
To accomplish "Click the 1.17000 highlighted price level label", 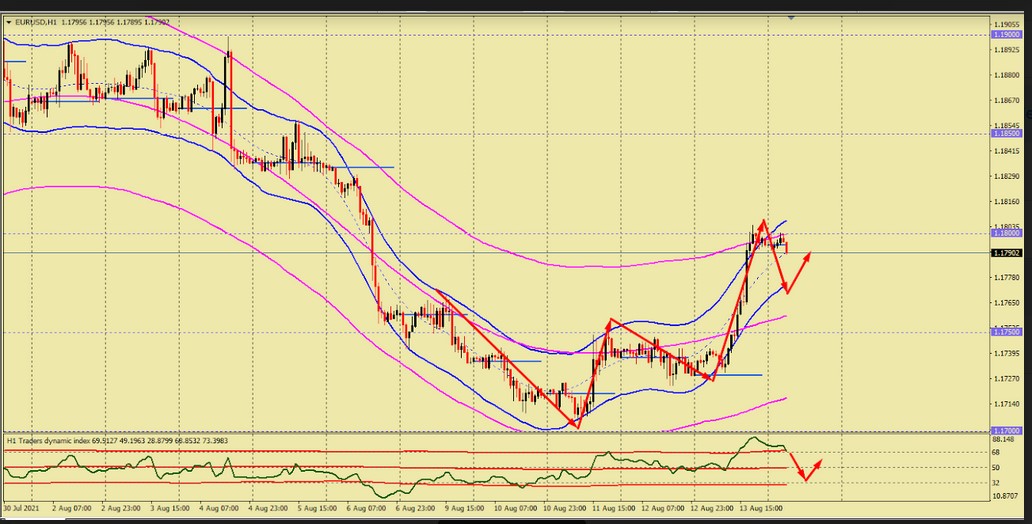I will [1005, 430].
